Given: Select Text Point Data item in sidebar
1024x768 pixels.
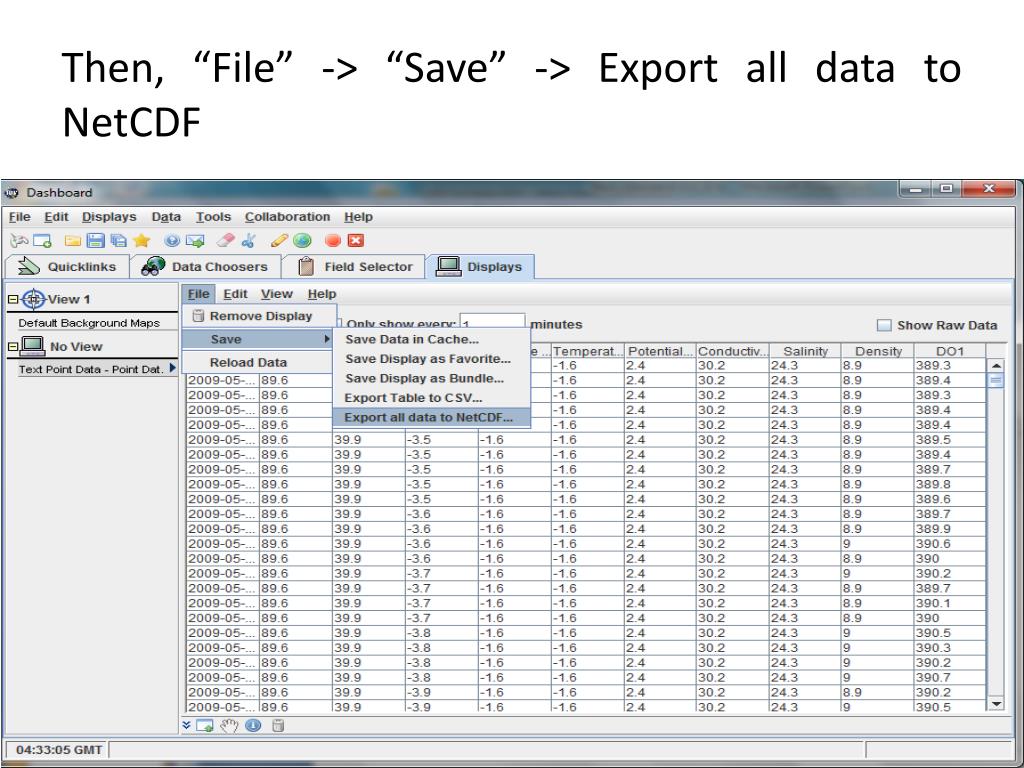Looking at the screenshot, I should coord(90,369).
